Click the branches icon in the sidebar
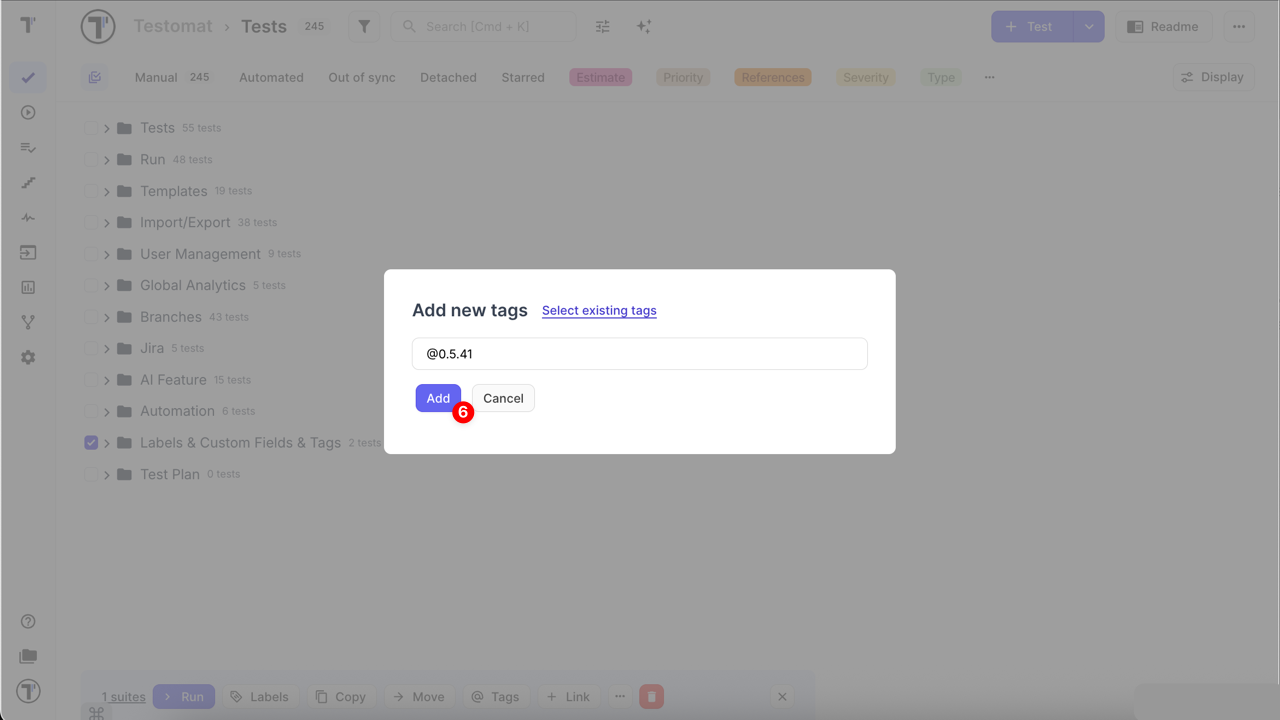The image size is (1280, 720). coord(28,321)
